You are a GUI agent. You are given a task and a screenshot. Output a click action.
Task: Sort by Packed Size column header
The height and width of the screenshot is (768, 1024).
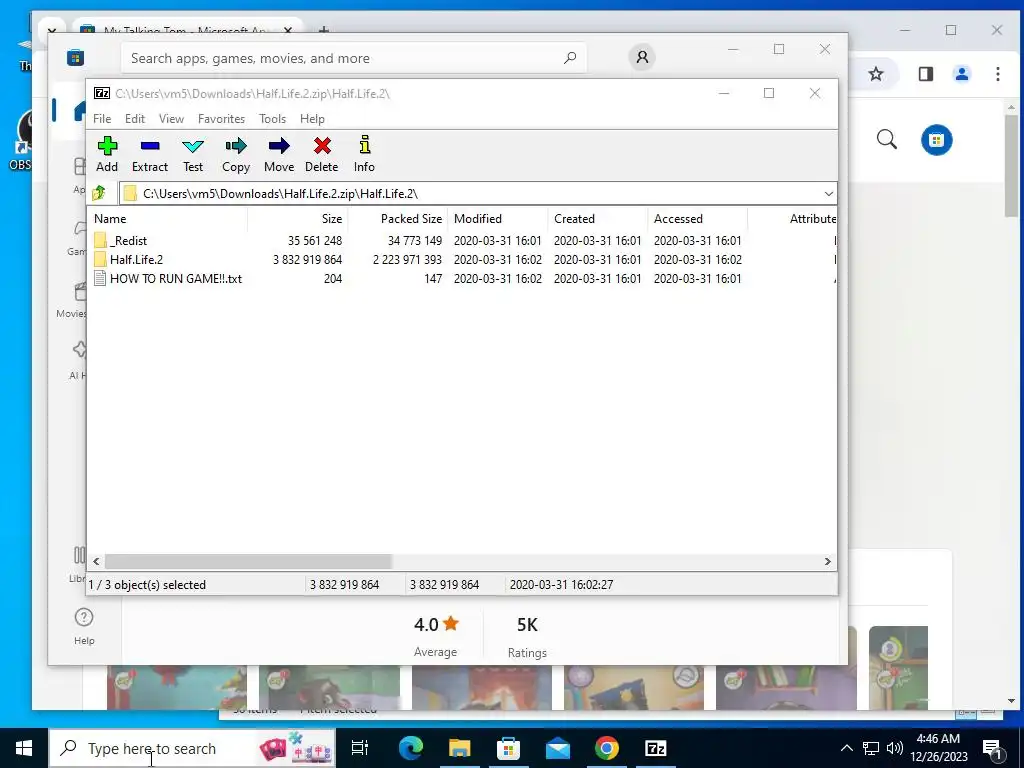tap(397, 219)
